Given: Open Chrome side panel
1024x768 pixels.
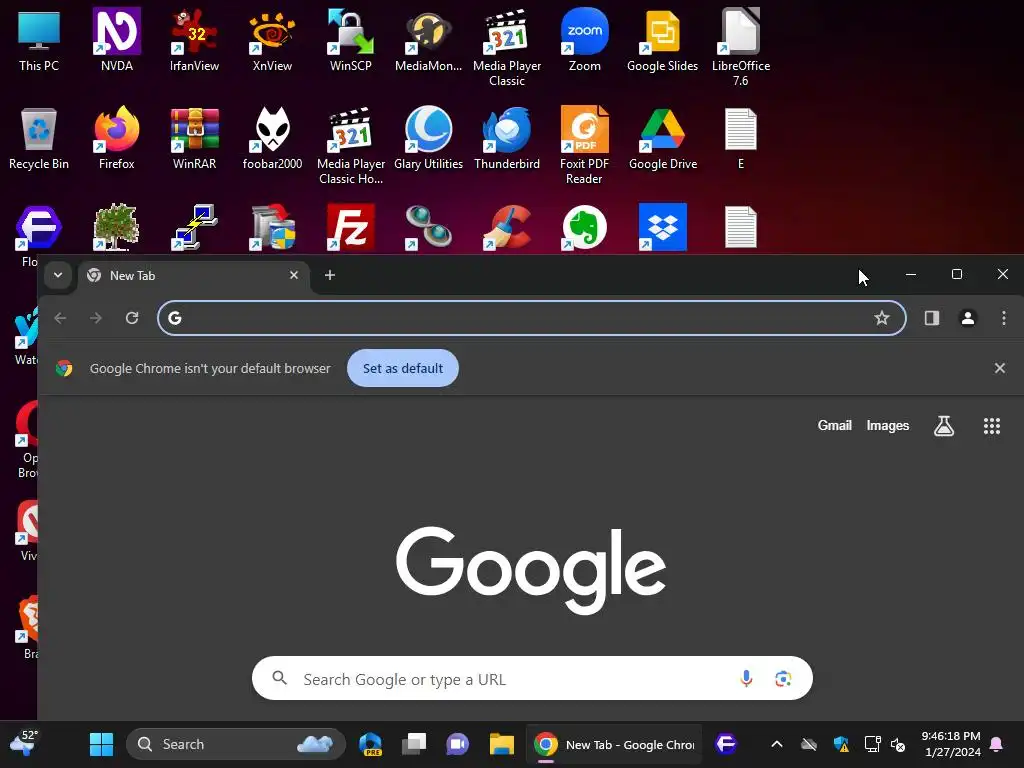Looking at the screenshot, I should [932, 318].
